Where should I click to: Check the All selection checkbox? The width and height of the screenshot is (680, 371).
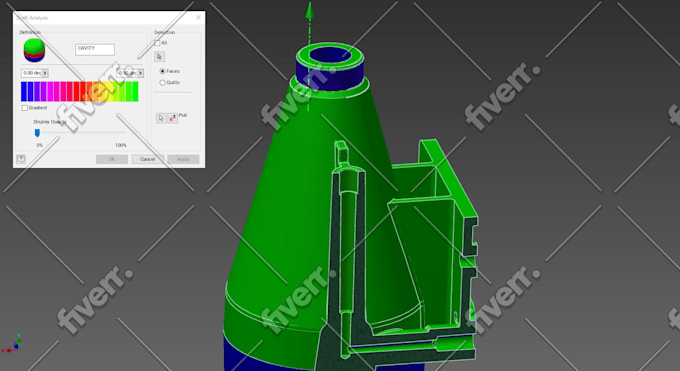click(157, 43)
